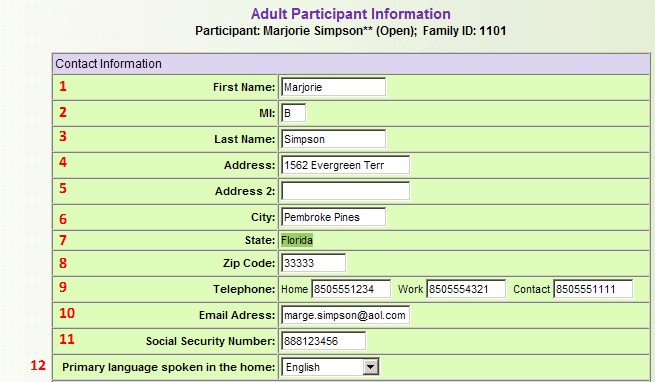Click the Telephone row label
The image size is (655, 382).
click(x=244, y=289)
